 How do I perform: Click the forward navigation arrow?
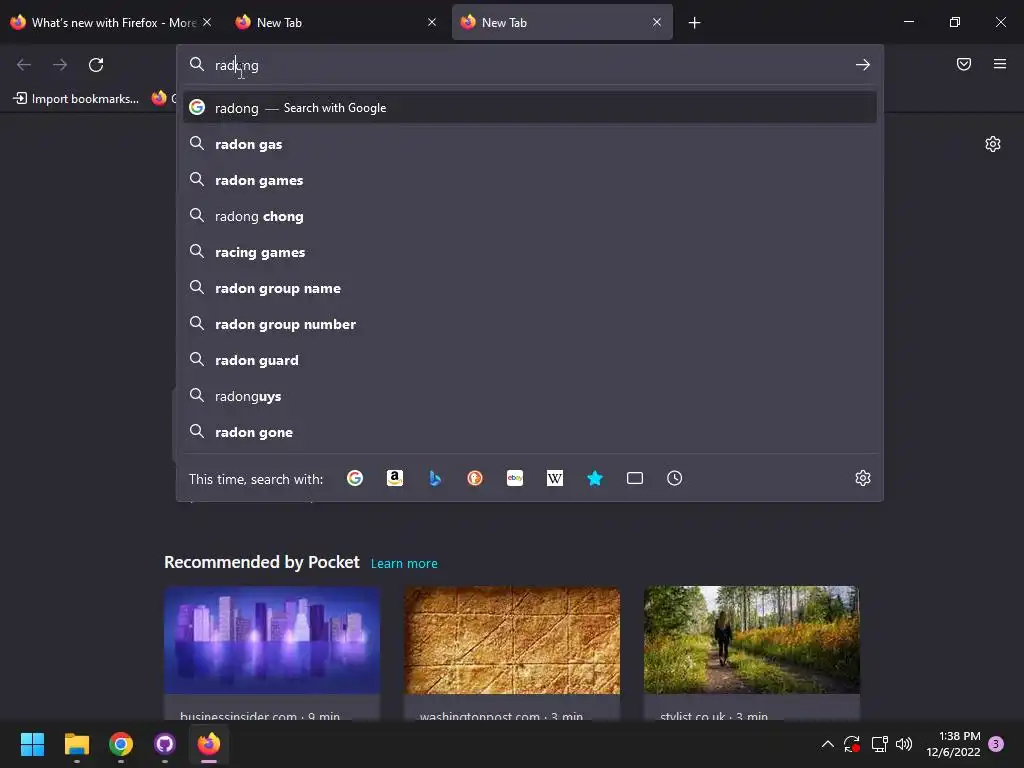point(60,65)
